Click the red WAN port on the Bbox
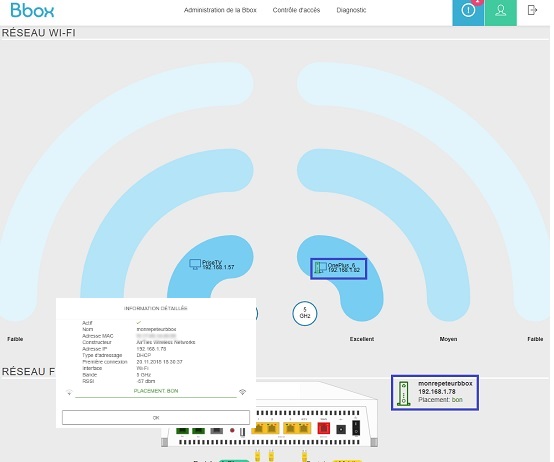The height and width of the screenshot is (462, 554). (324, 428)
